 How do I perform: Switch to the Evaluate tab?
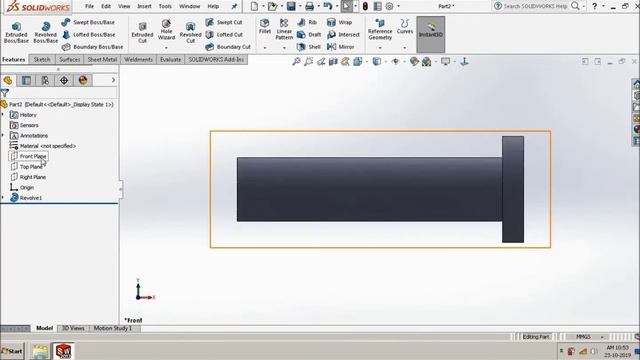pos(170,60)
